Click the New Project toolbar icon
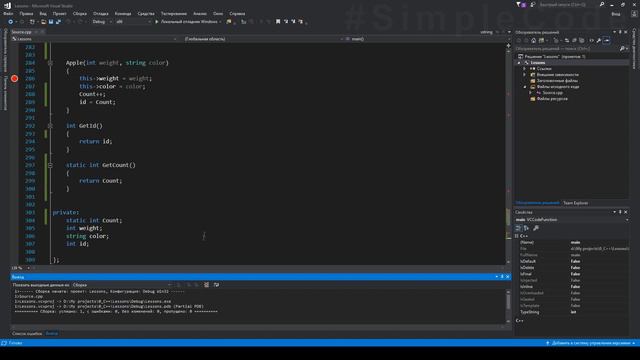This screenshot has width=640, height=360. (x=32, y=22)
